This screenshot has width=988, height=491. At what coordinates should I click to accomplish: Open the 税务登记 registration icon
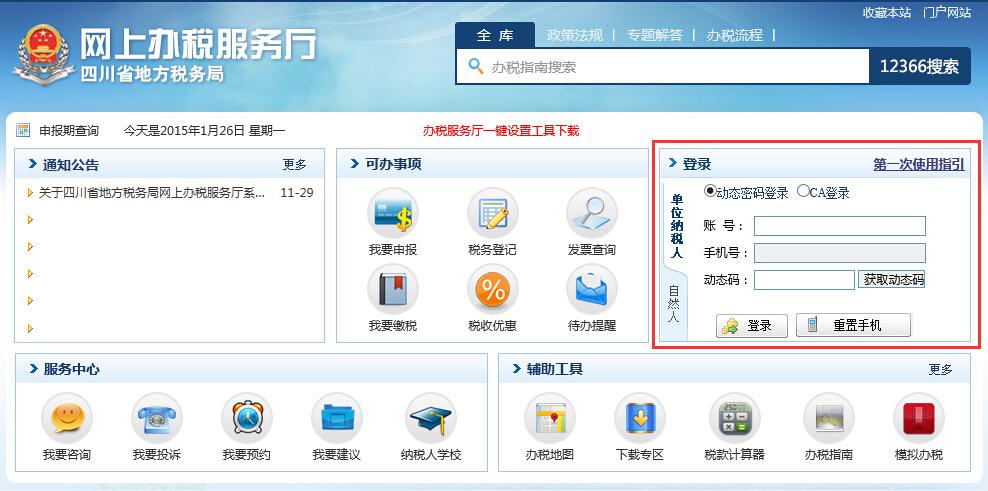pos(493,214)
